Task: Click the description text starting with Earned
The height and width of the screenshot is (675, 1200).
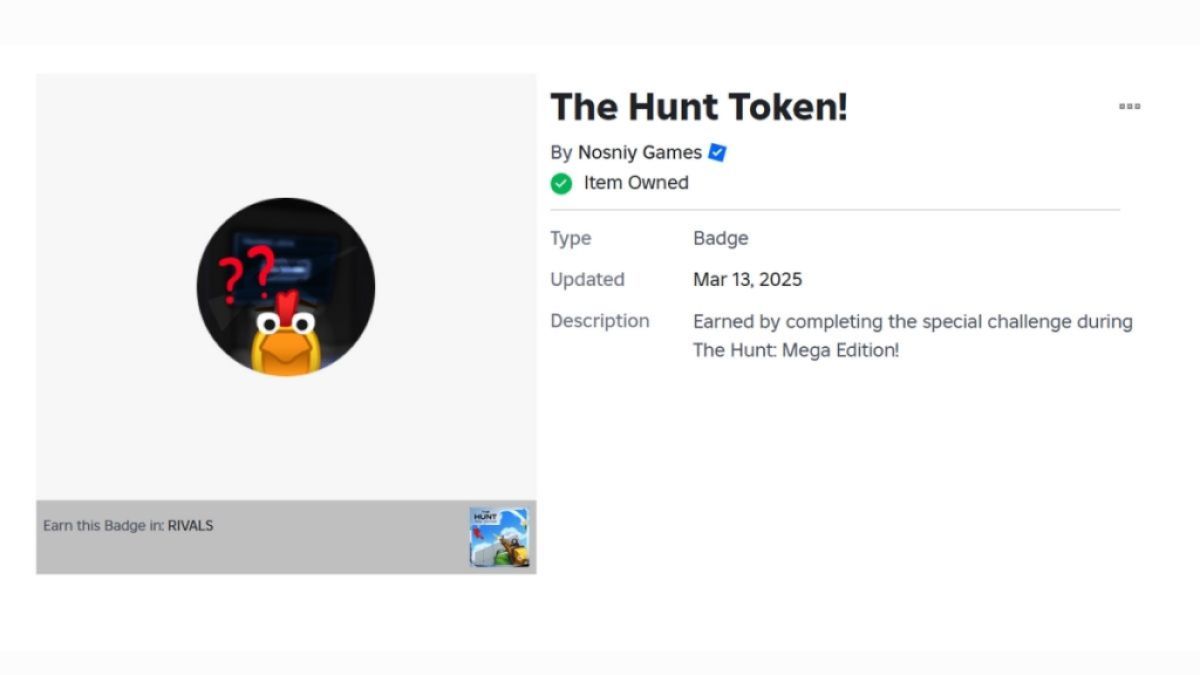Action: 912,322
